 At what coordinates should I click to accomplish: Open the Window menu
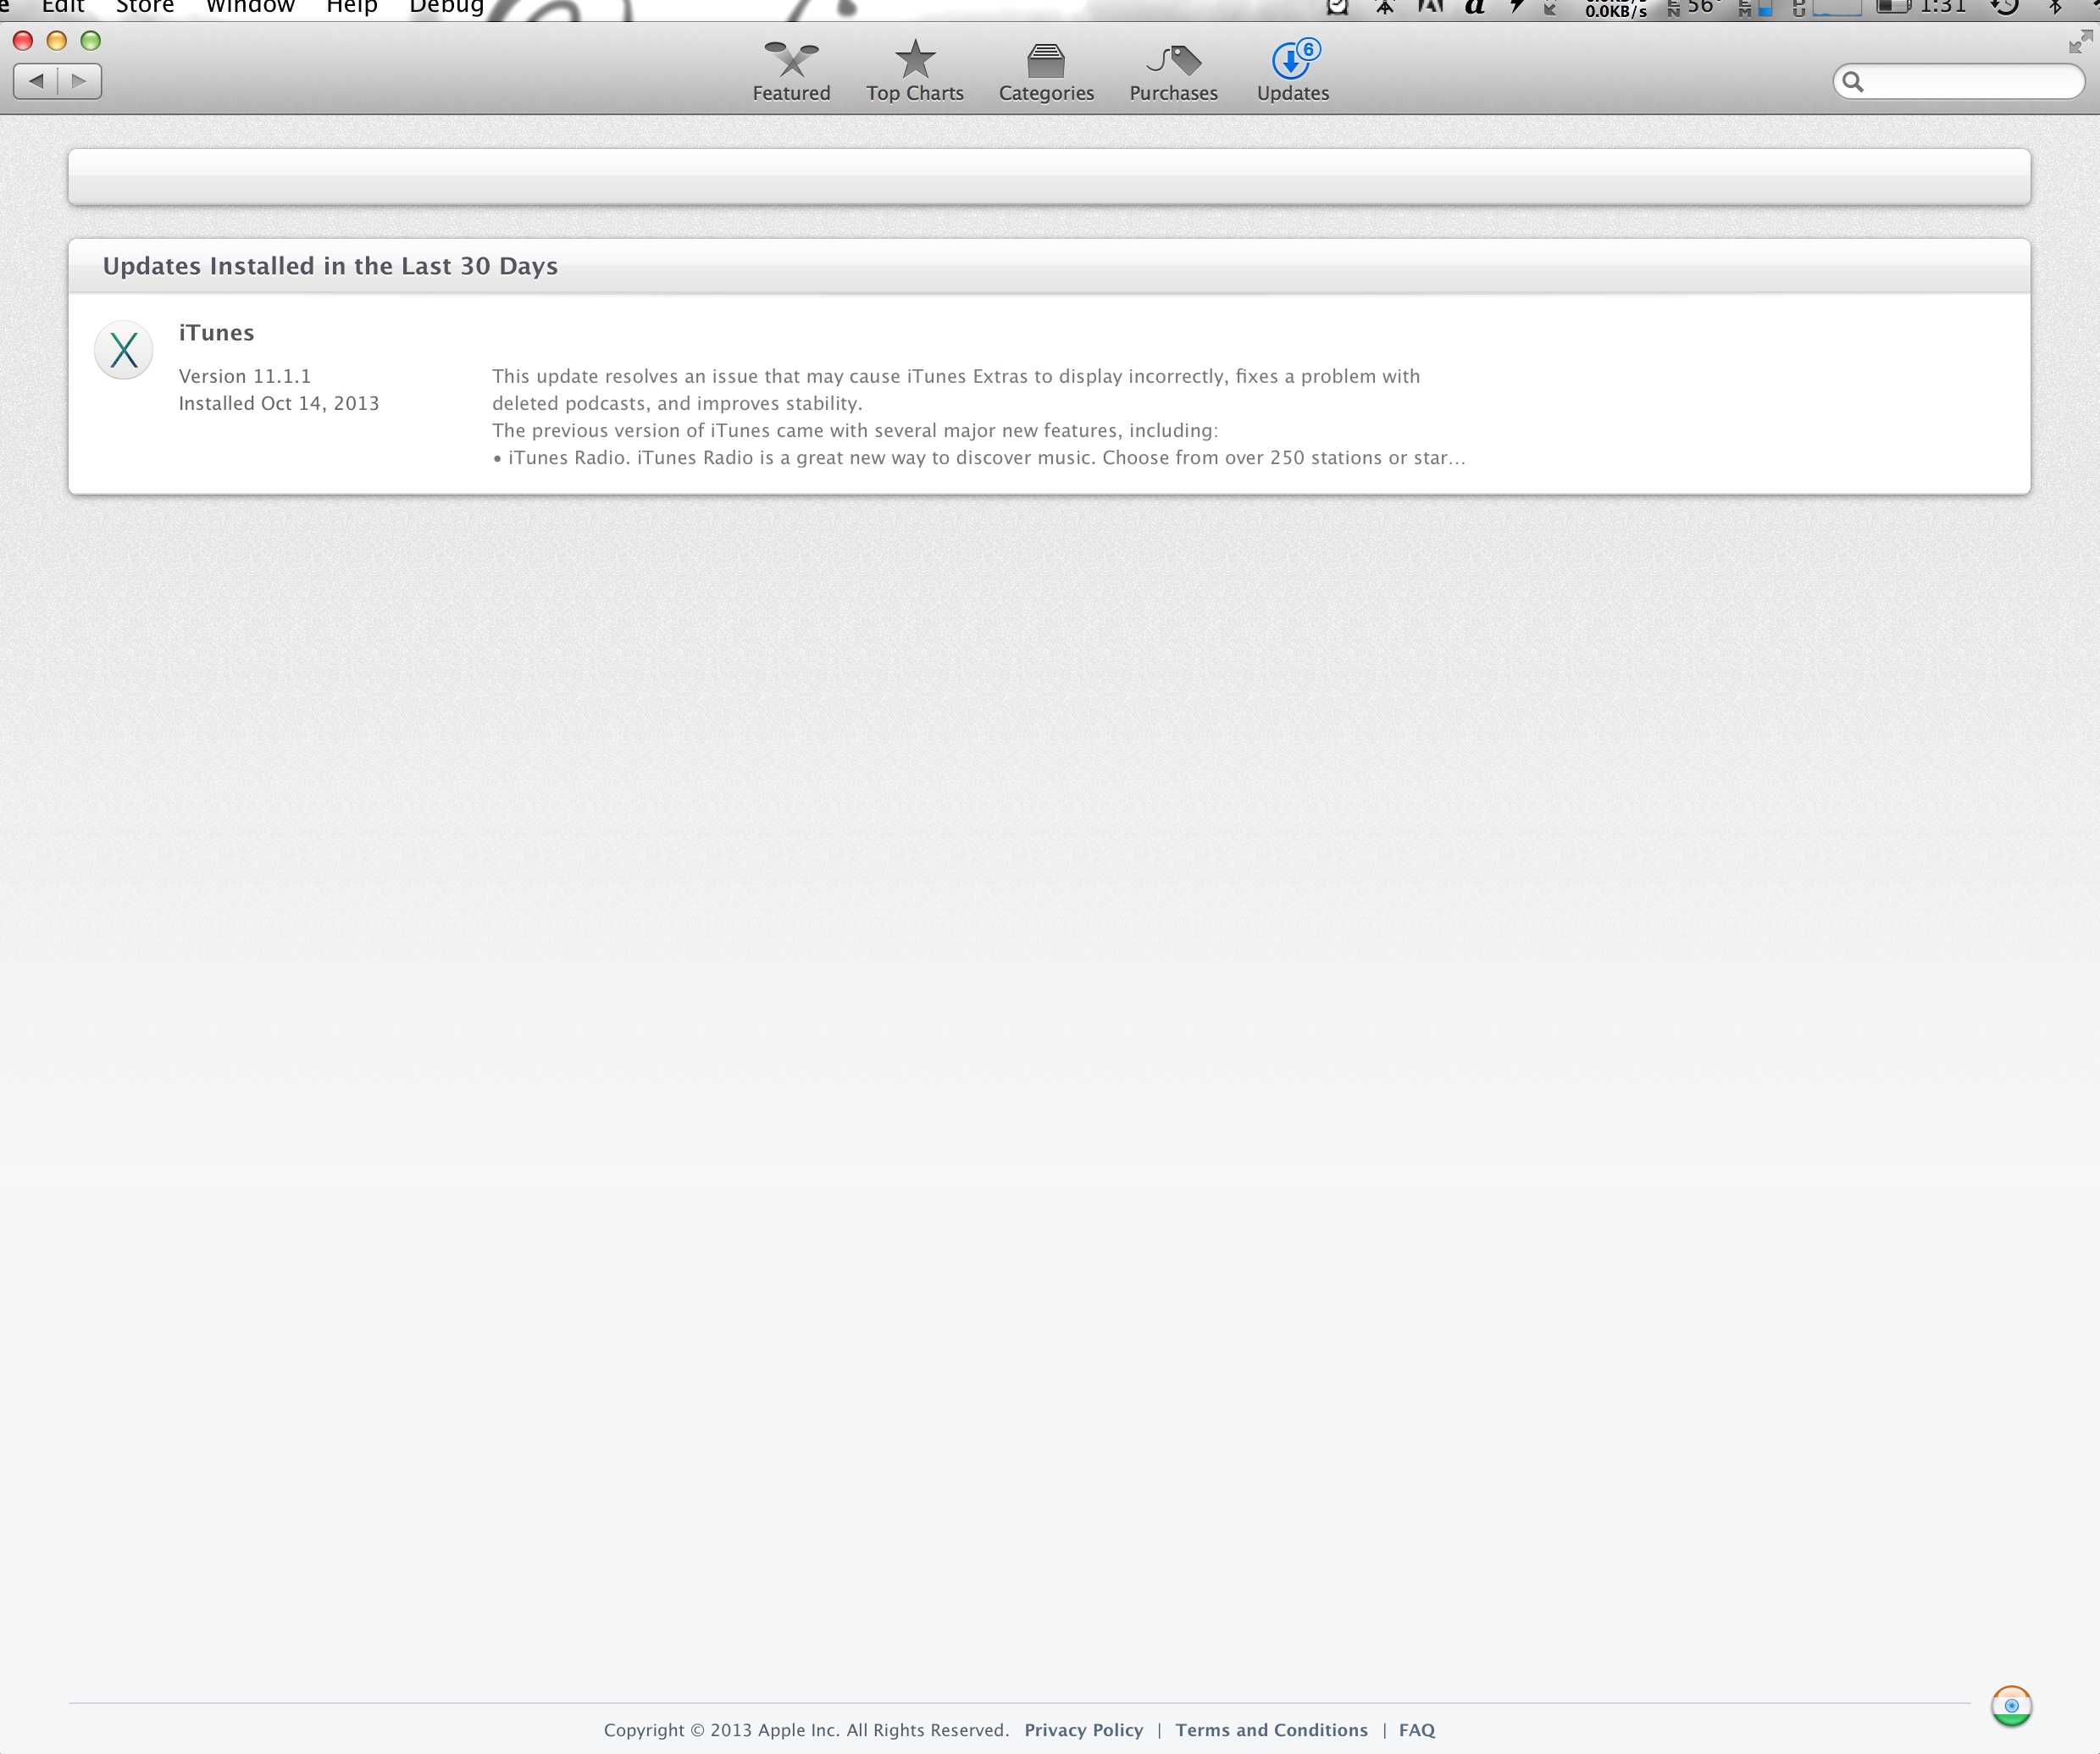[x=250, y=6]
